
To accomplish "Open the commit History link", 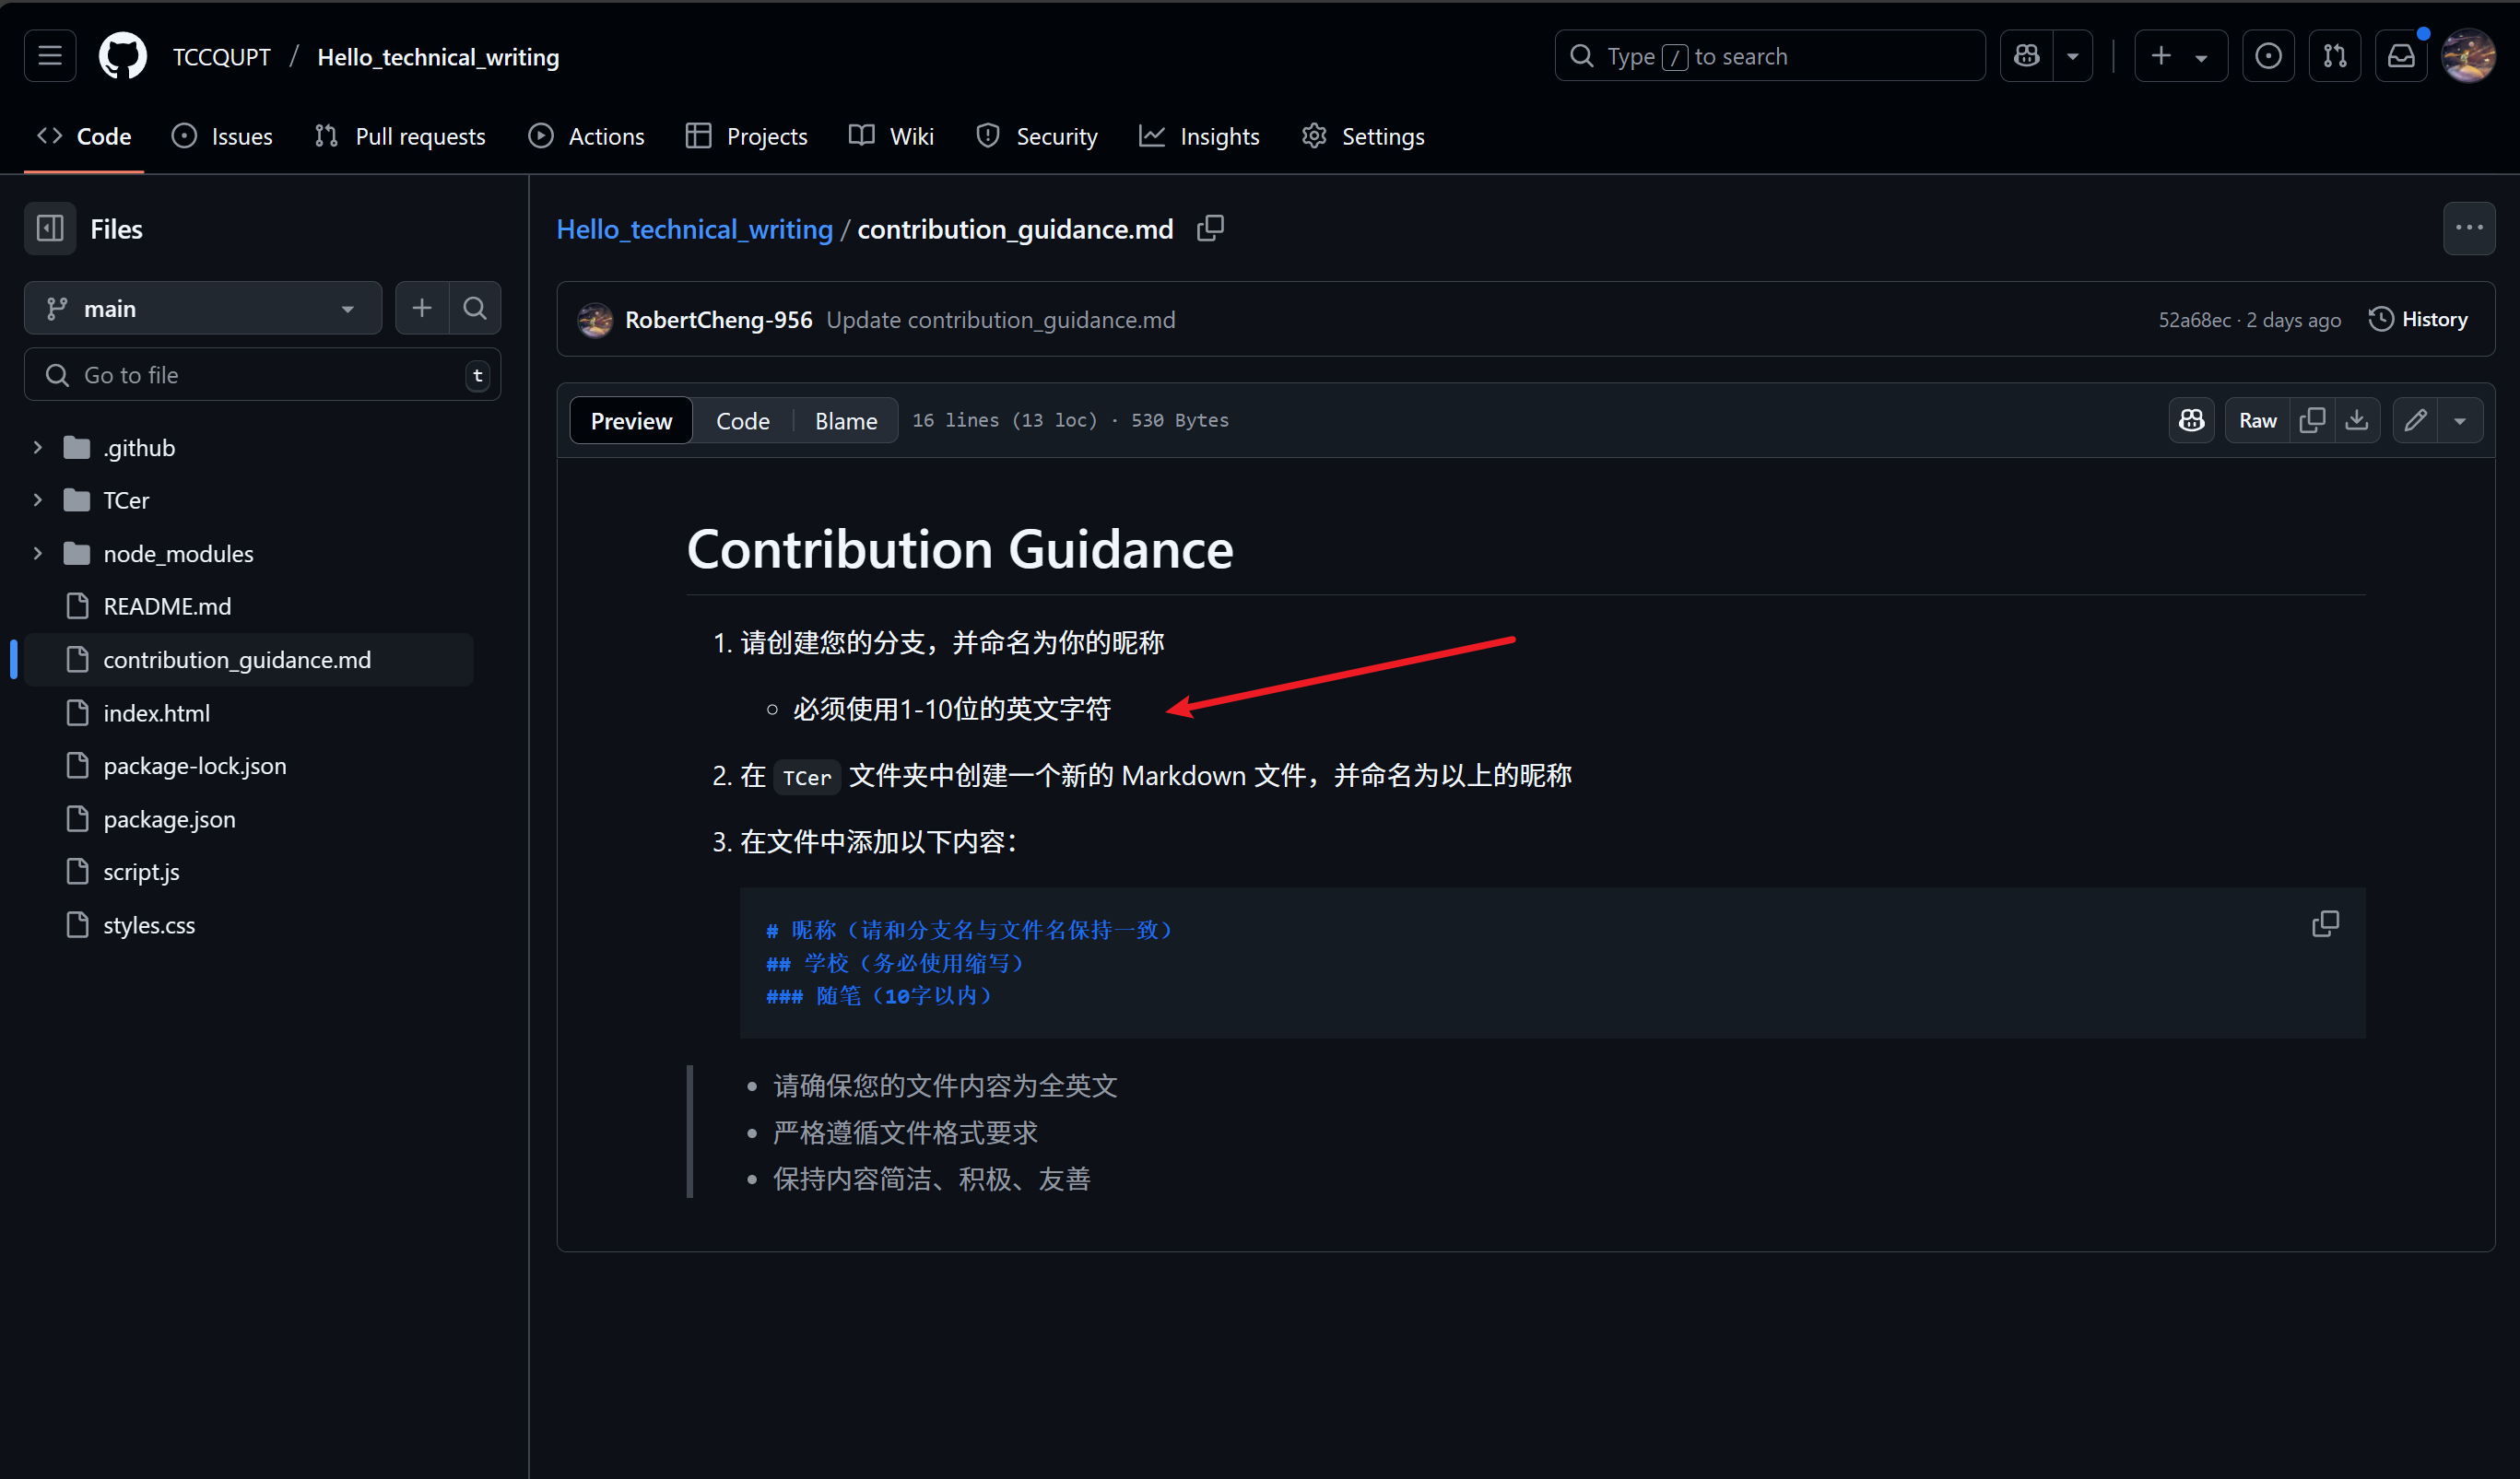I will [x=2418, y=319].
